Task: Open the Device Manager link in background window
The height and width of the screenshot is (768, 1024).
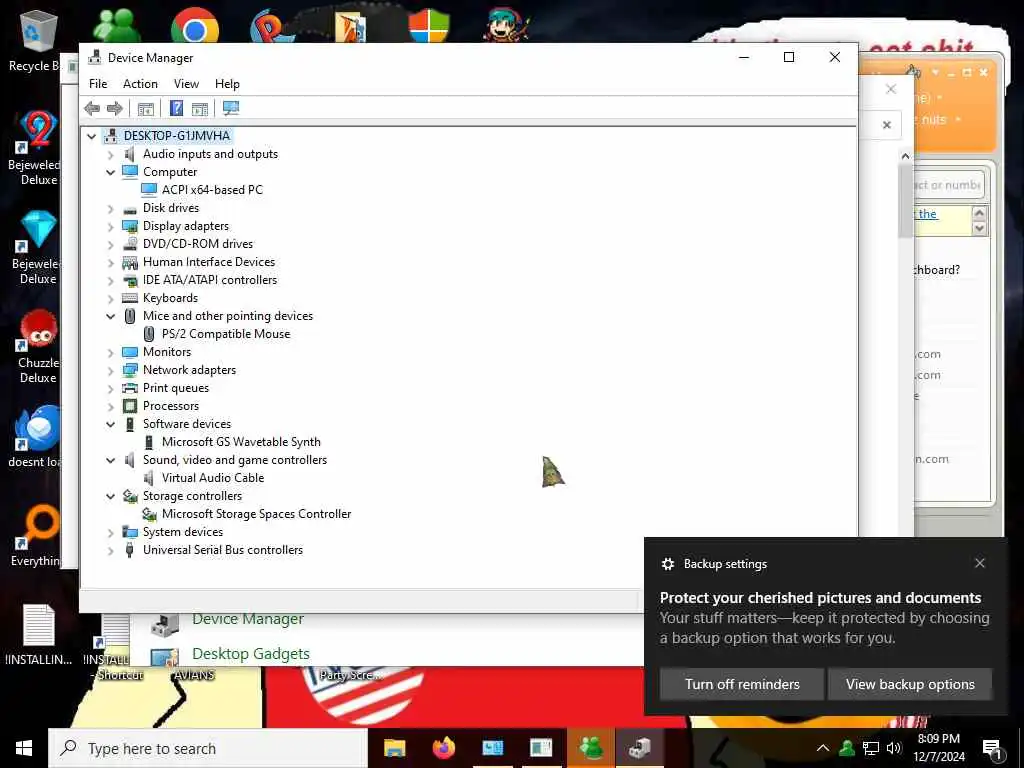Action: (x=248, y=619)
